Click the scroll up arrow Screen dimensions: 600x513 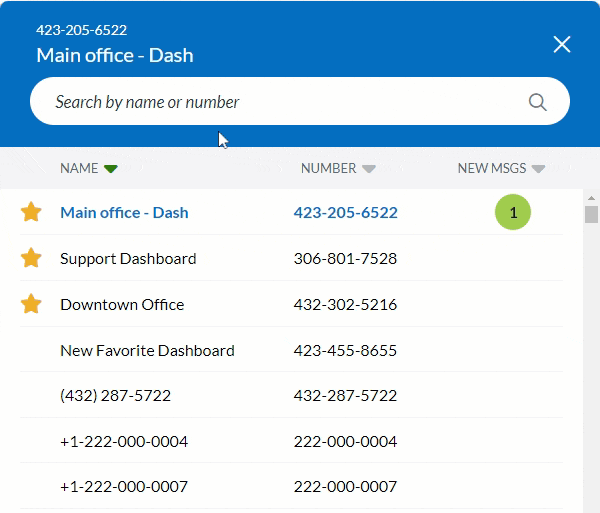[x=591, y=198]
